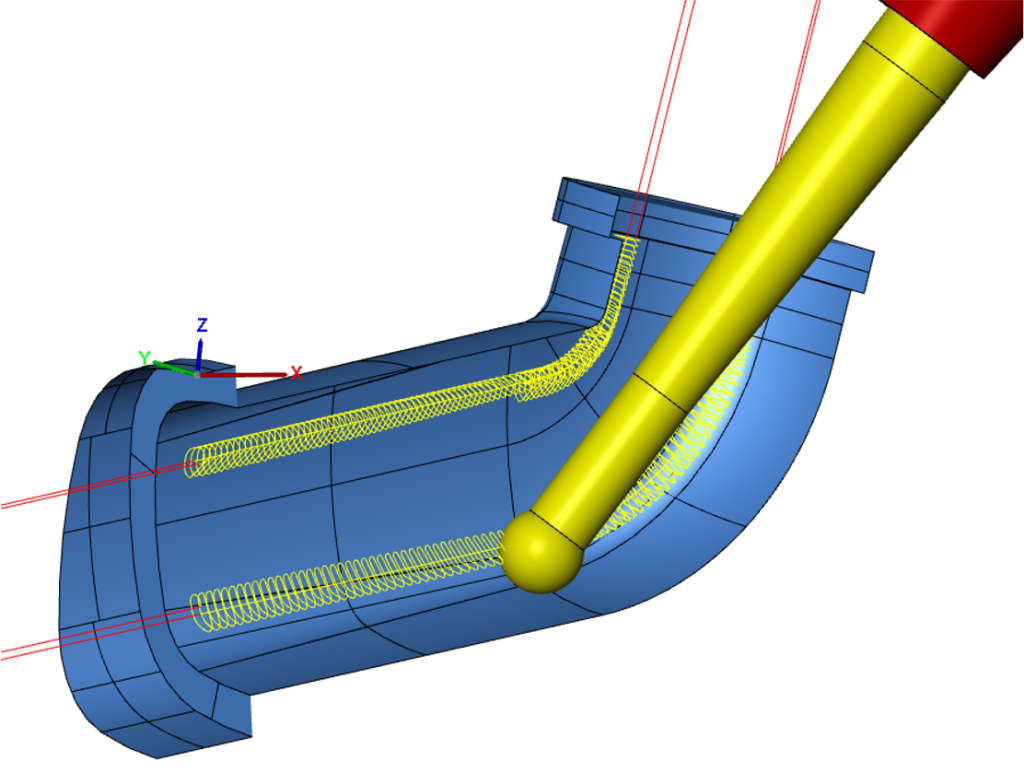Image resolution: width=1024 pixels, height=773 pixels.
Task: Select the coordinate system origin point
Action: pyautogui.click(x=198, y=373)
